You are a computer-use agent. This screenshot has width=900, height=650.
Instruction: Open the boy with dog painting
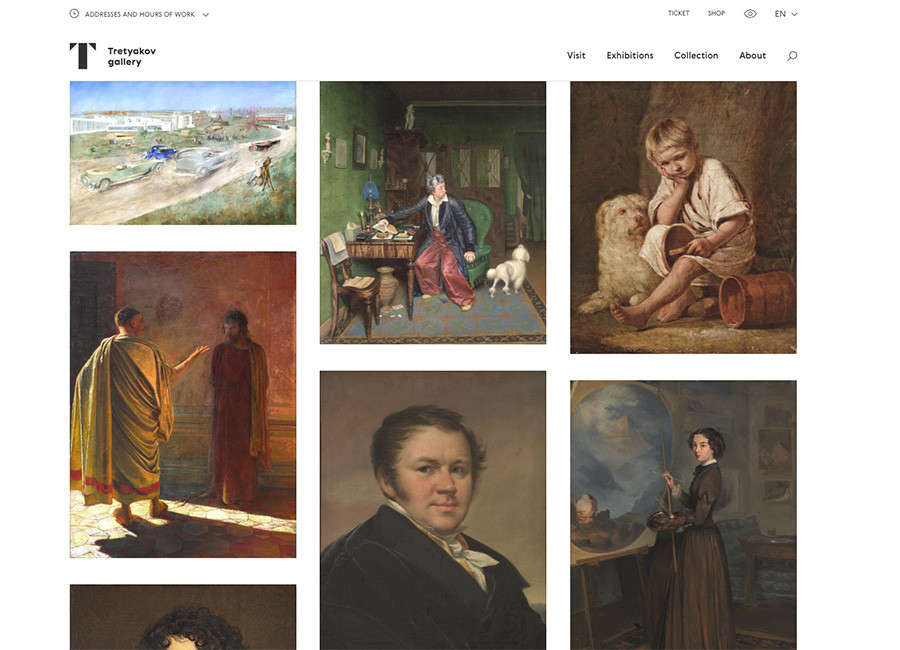click(683, 217)
